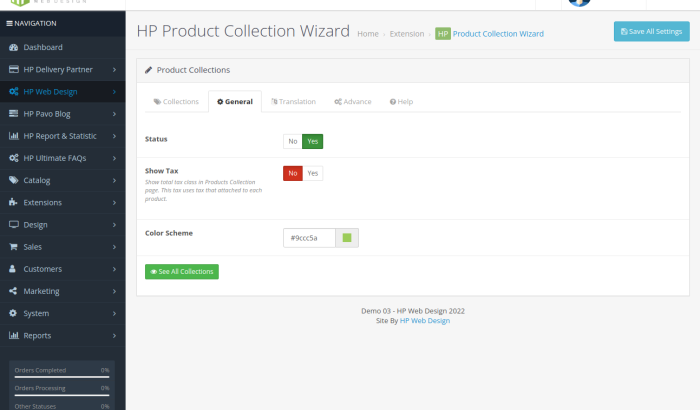Screen dimensions: 700x410
Task: Click the Customers person icon
Action: [x=12, y=269]
